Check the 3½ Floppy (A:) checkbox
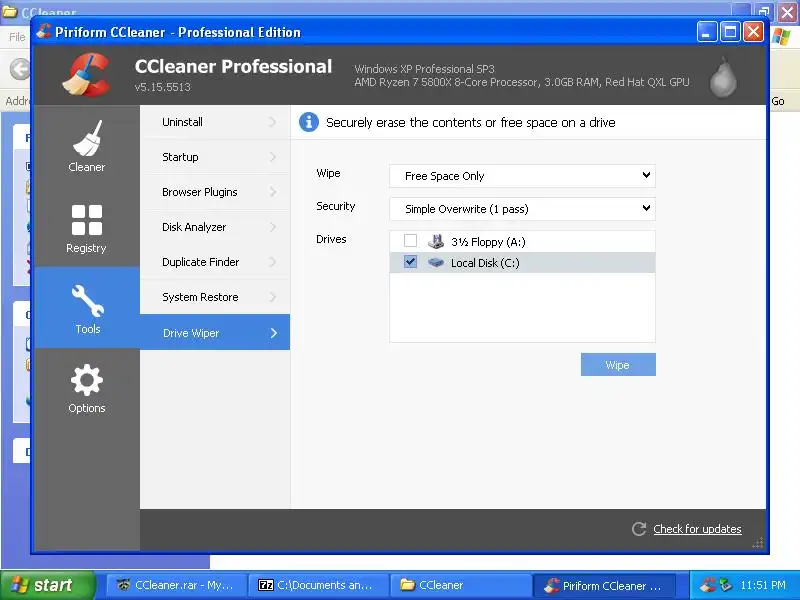The height and width of the screenshot is (600, 800). [x=410, y=241]
